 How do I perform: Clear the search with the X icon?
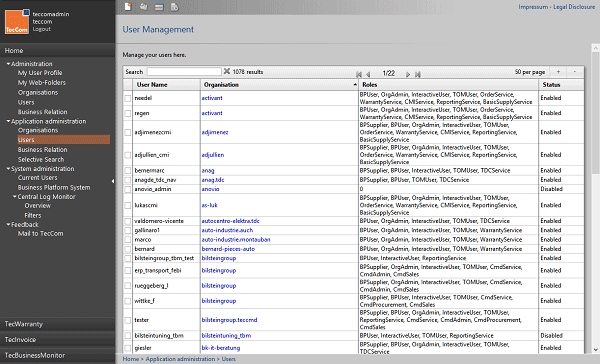227,71
